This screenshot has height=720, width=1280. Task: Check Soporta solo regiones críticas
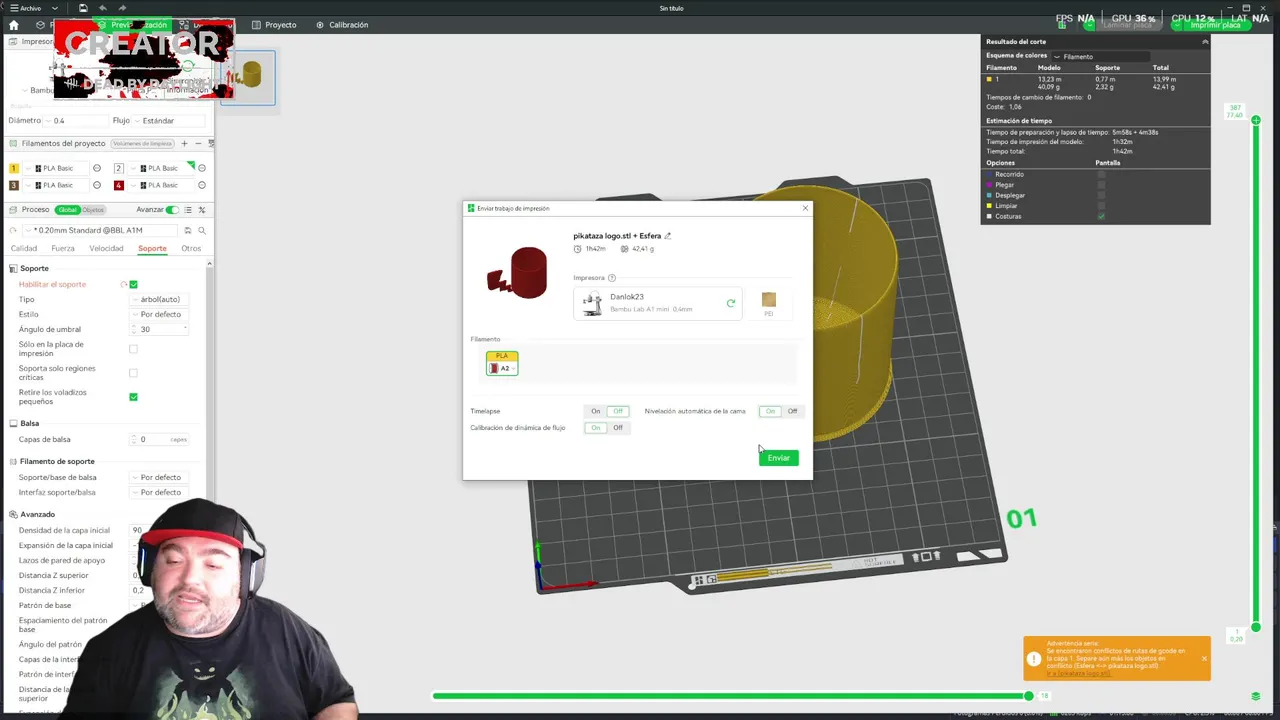pyautogui.click(x=133, y=373)
